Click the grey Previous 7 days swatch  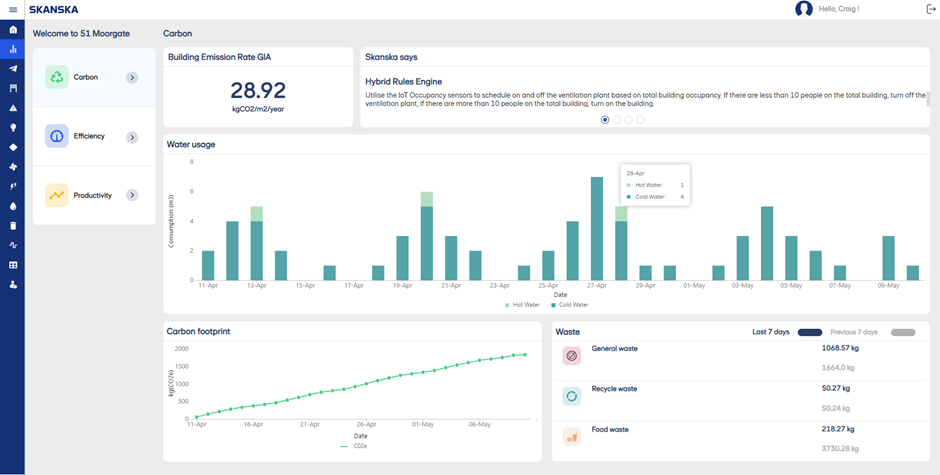pos(903,332)
